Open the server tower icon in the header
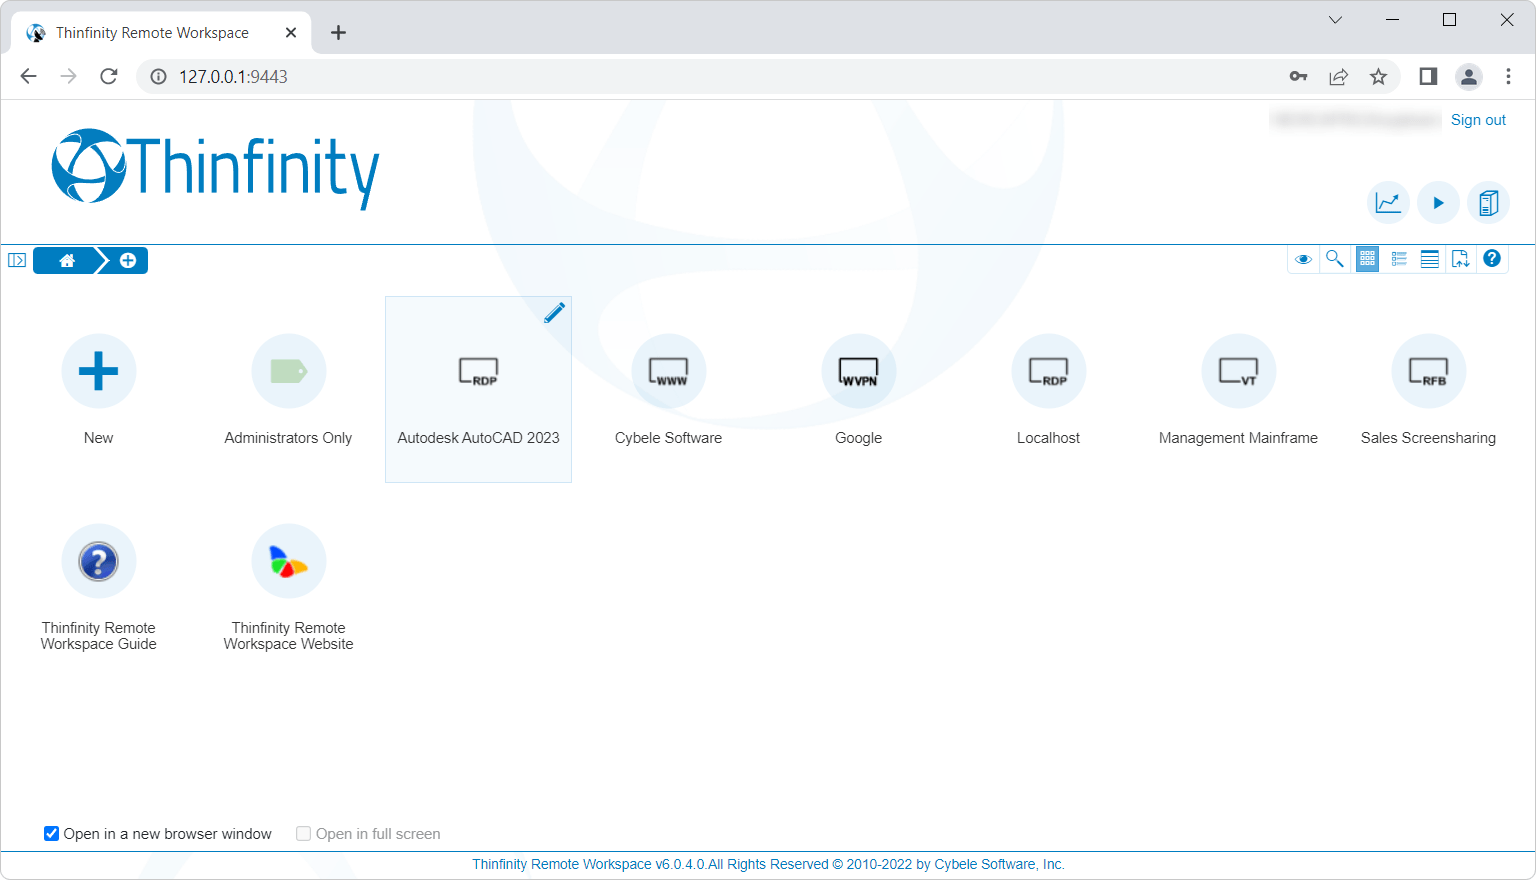The width and height of the screenshot is (1536, 880). pos(1488,203)
